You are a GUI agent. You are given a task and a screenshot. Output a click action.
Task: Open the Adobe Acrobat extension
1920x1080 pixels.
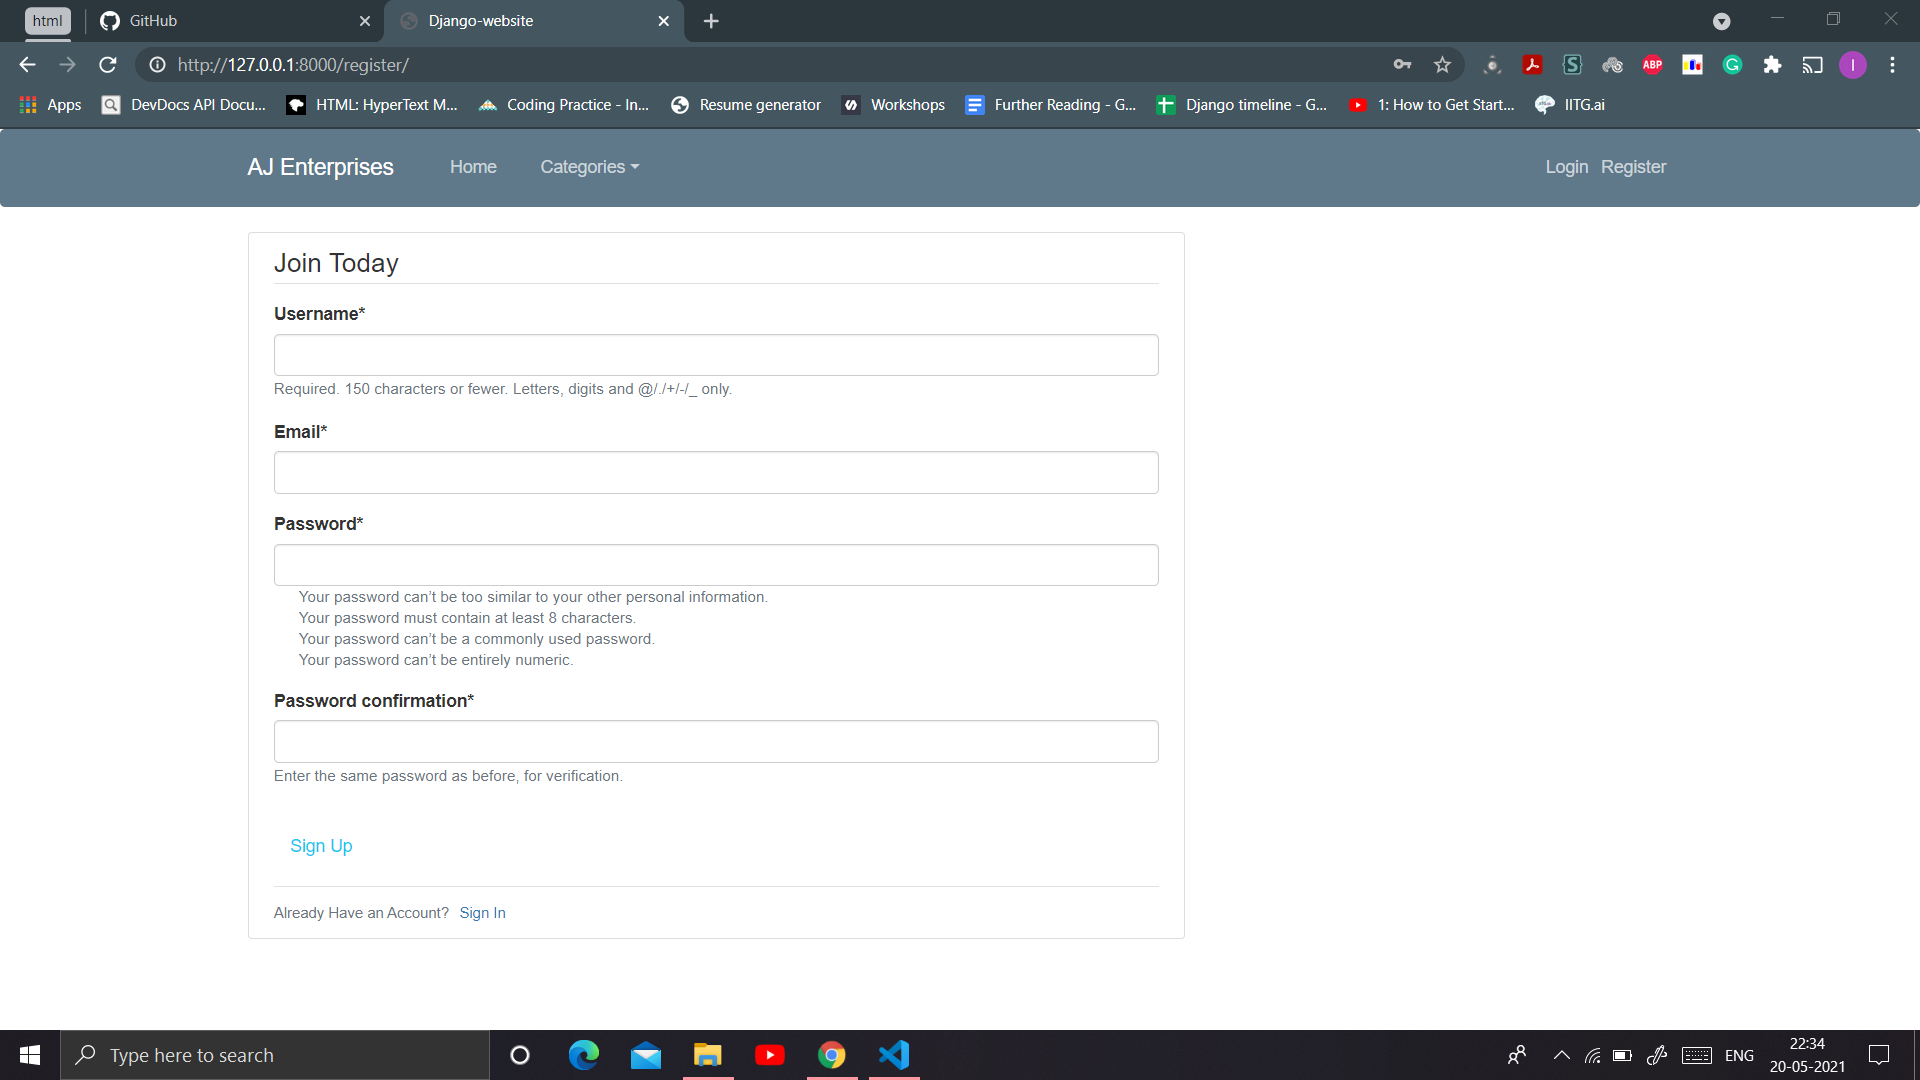tap(1533, 64)
